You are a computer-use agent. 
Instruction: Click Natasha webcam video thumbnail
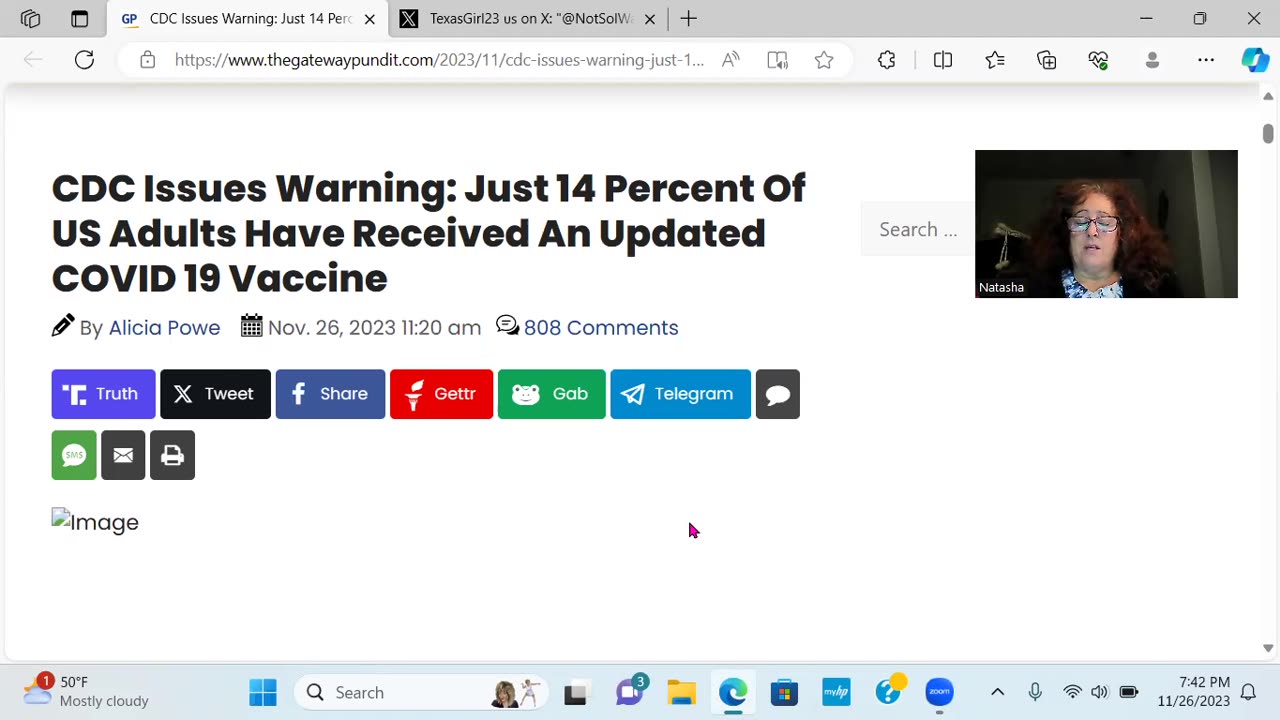point(1106,224)
